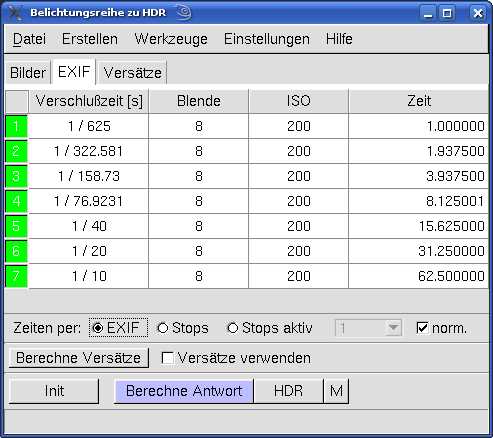Click ISO cell 200 in row 4

(299, 201)
